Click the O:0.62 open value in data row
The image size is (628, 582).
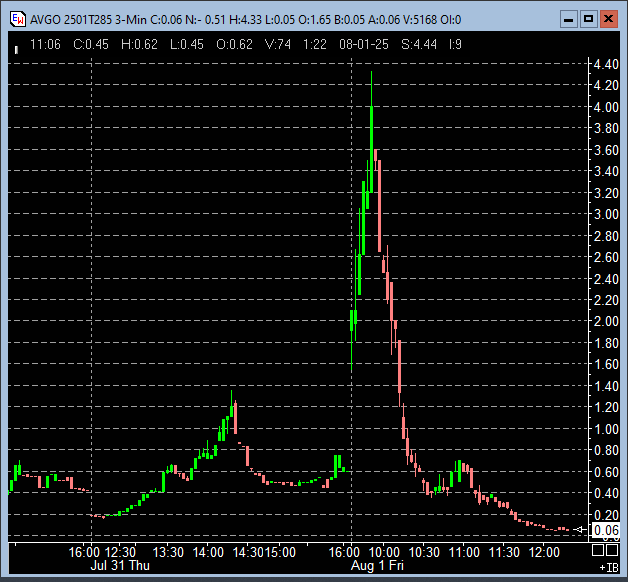(x=234, y=44)
